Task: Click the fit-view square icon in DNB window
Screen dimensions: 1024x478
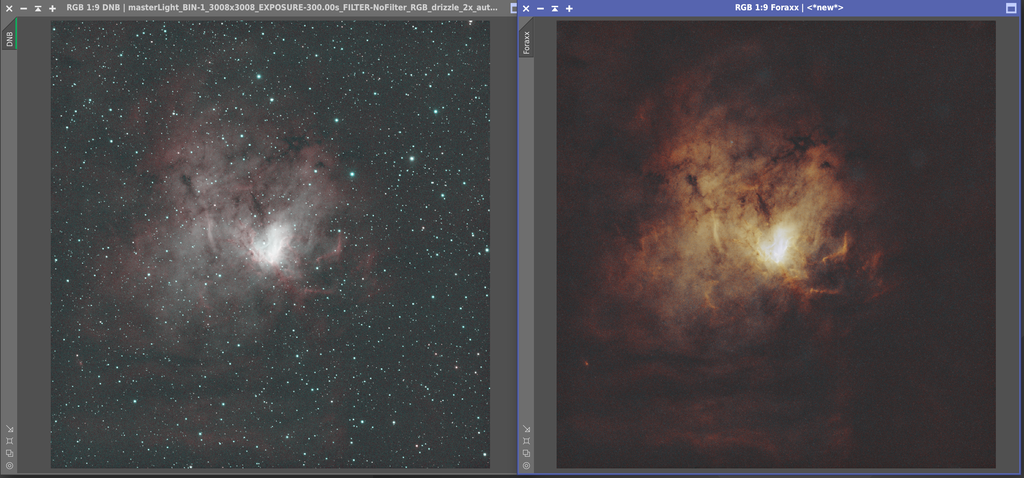Action: (9, 441)
